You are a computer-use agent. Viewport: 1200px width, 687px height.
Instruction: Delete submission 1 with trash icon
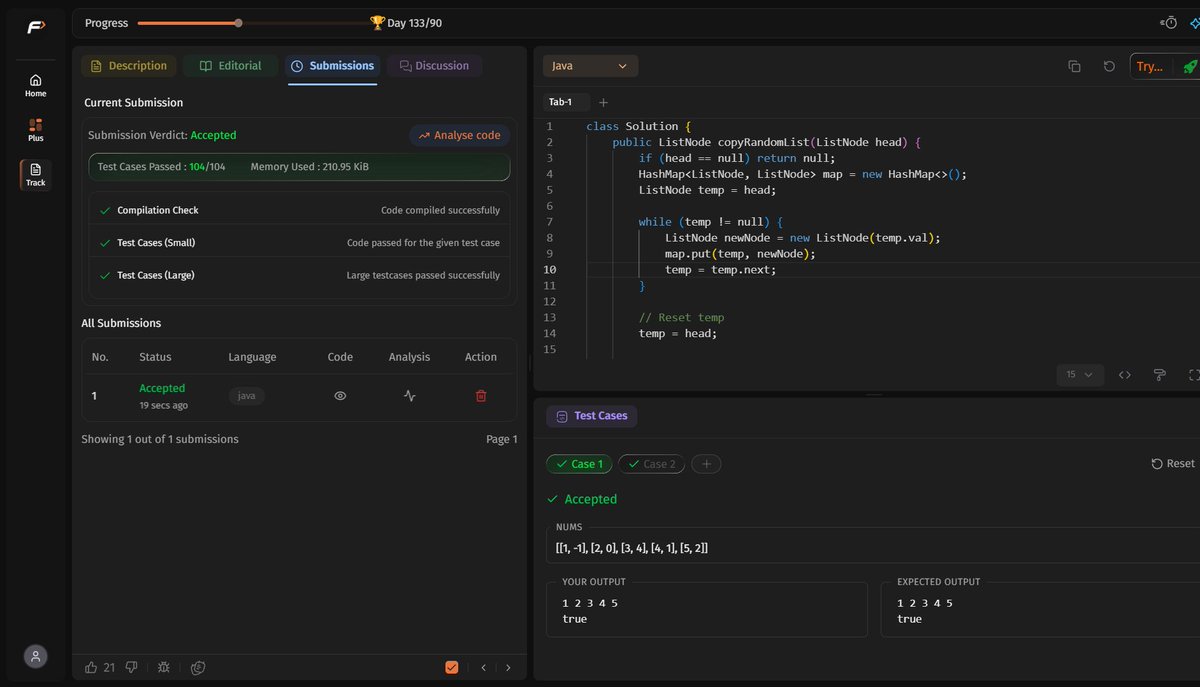click(481, 396)
